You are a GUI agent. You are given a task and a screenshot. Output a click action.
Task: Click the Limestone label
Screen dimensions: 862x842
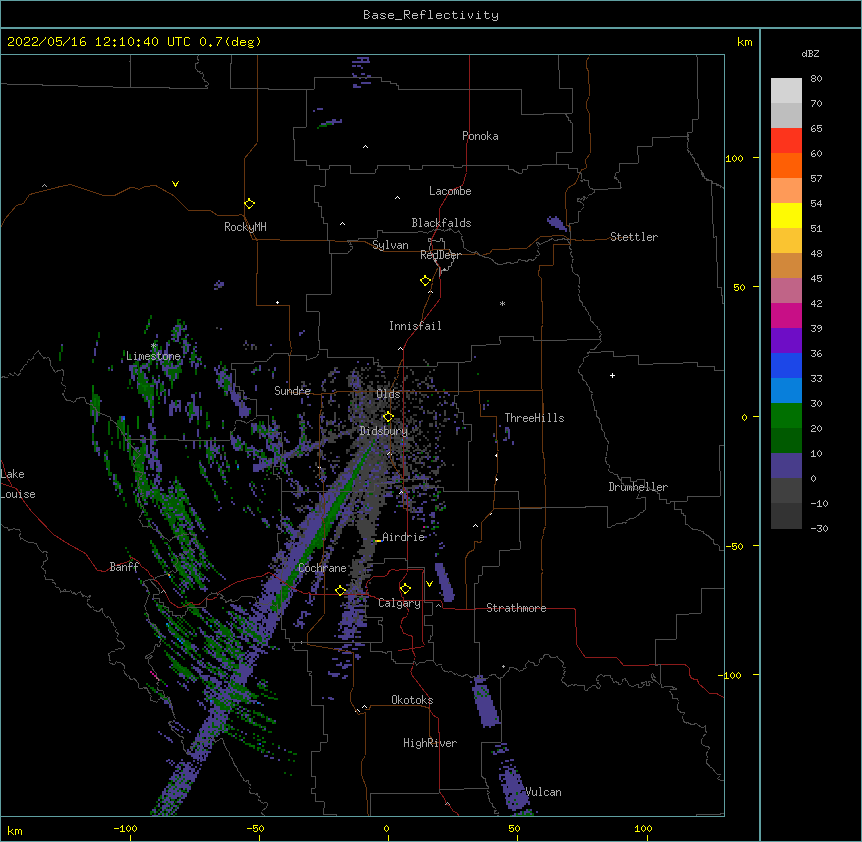153,356
